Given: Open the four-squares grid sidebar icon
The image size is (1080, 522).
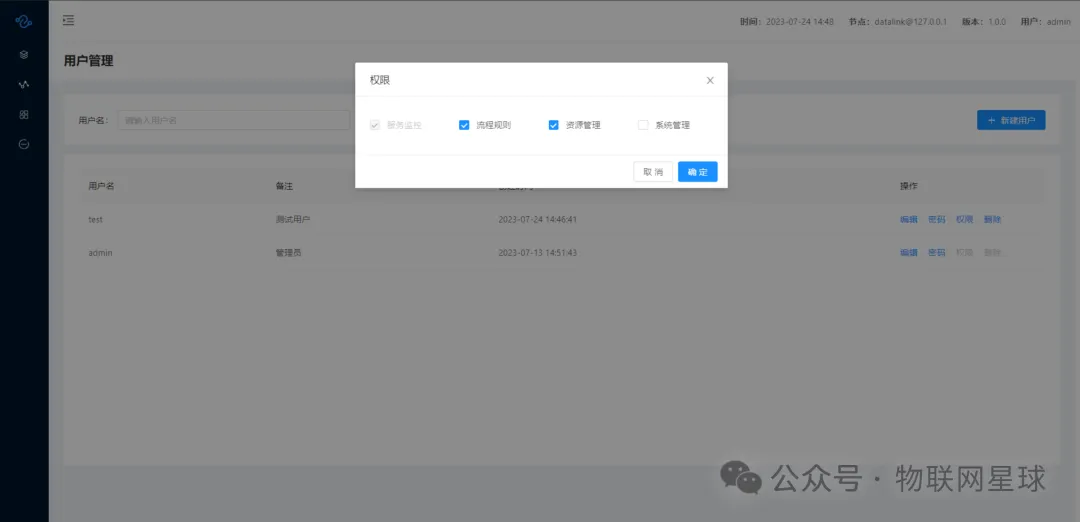Looking at the screenshot, I should point(24,114).
